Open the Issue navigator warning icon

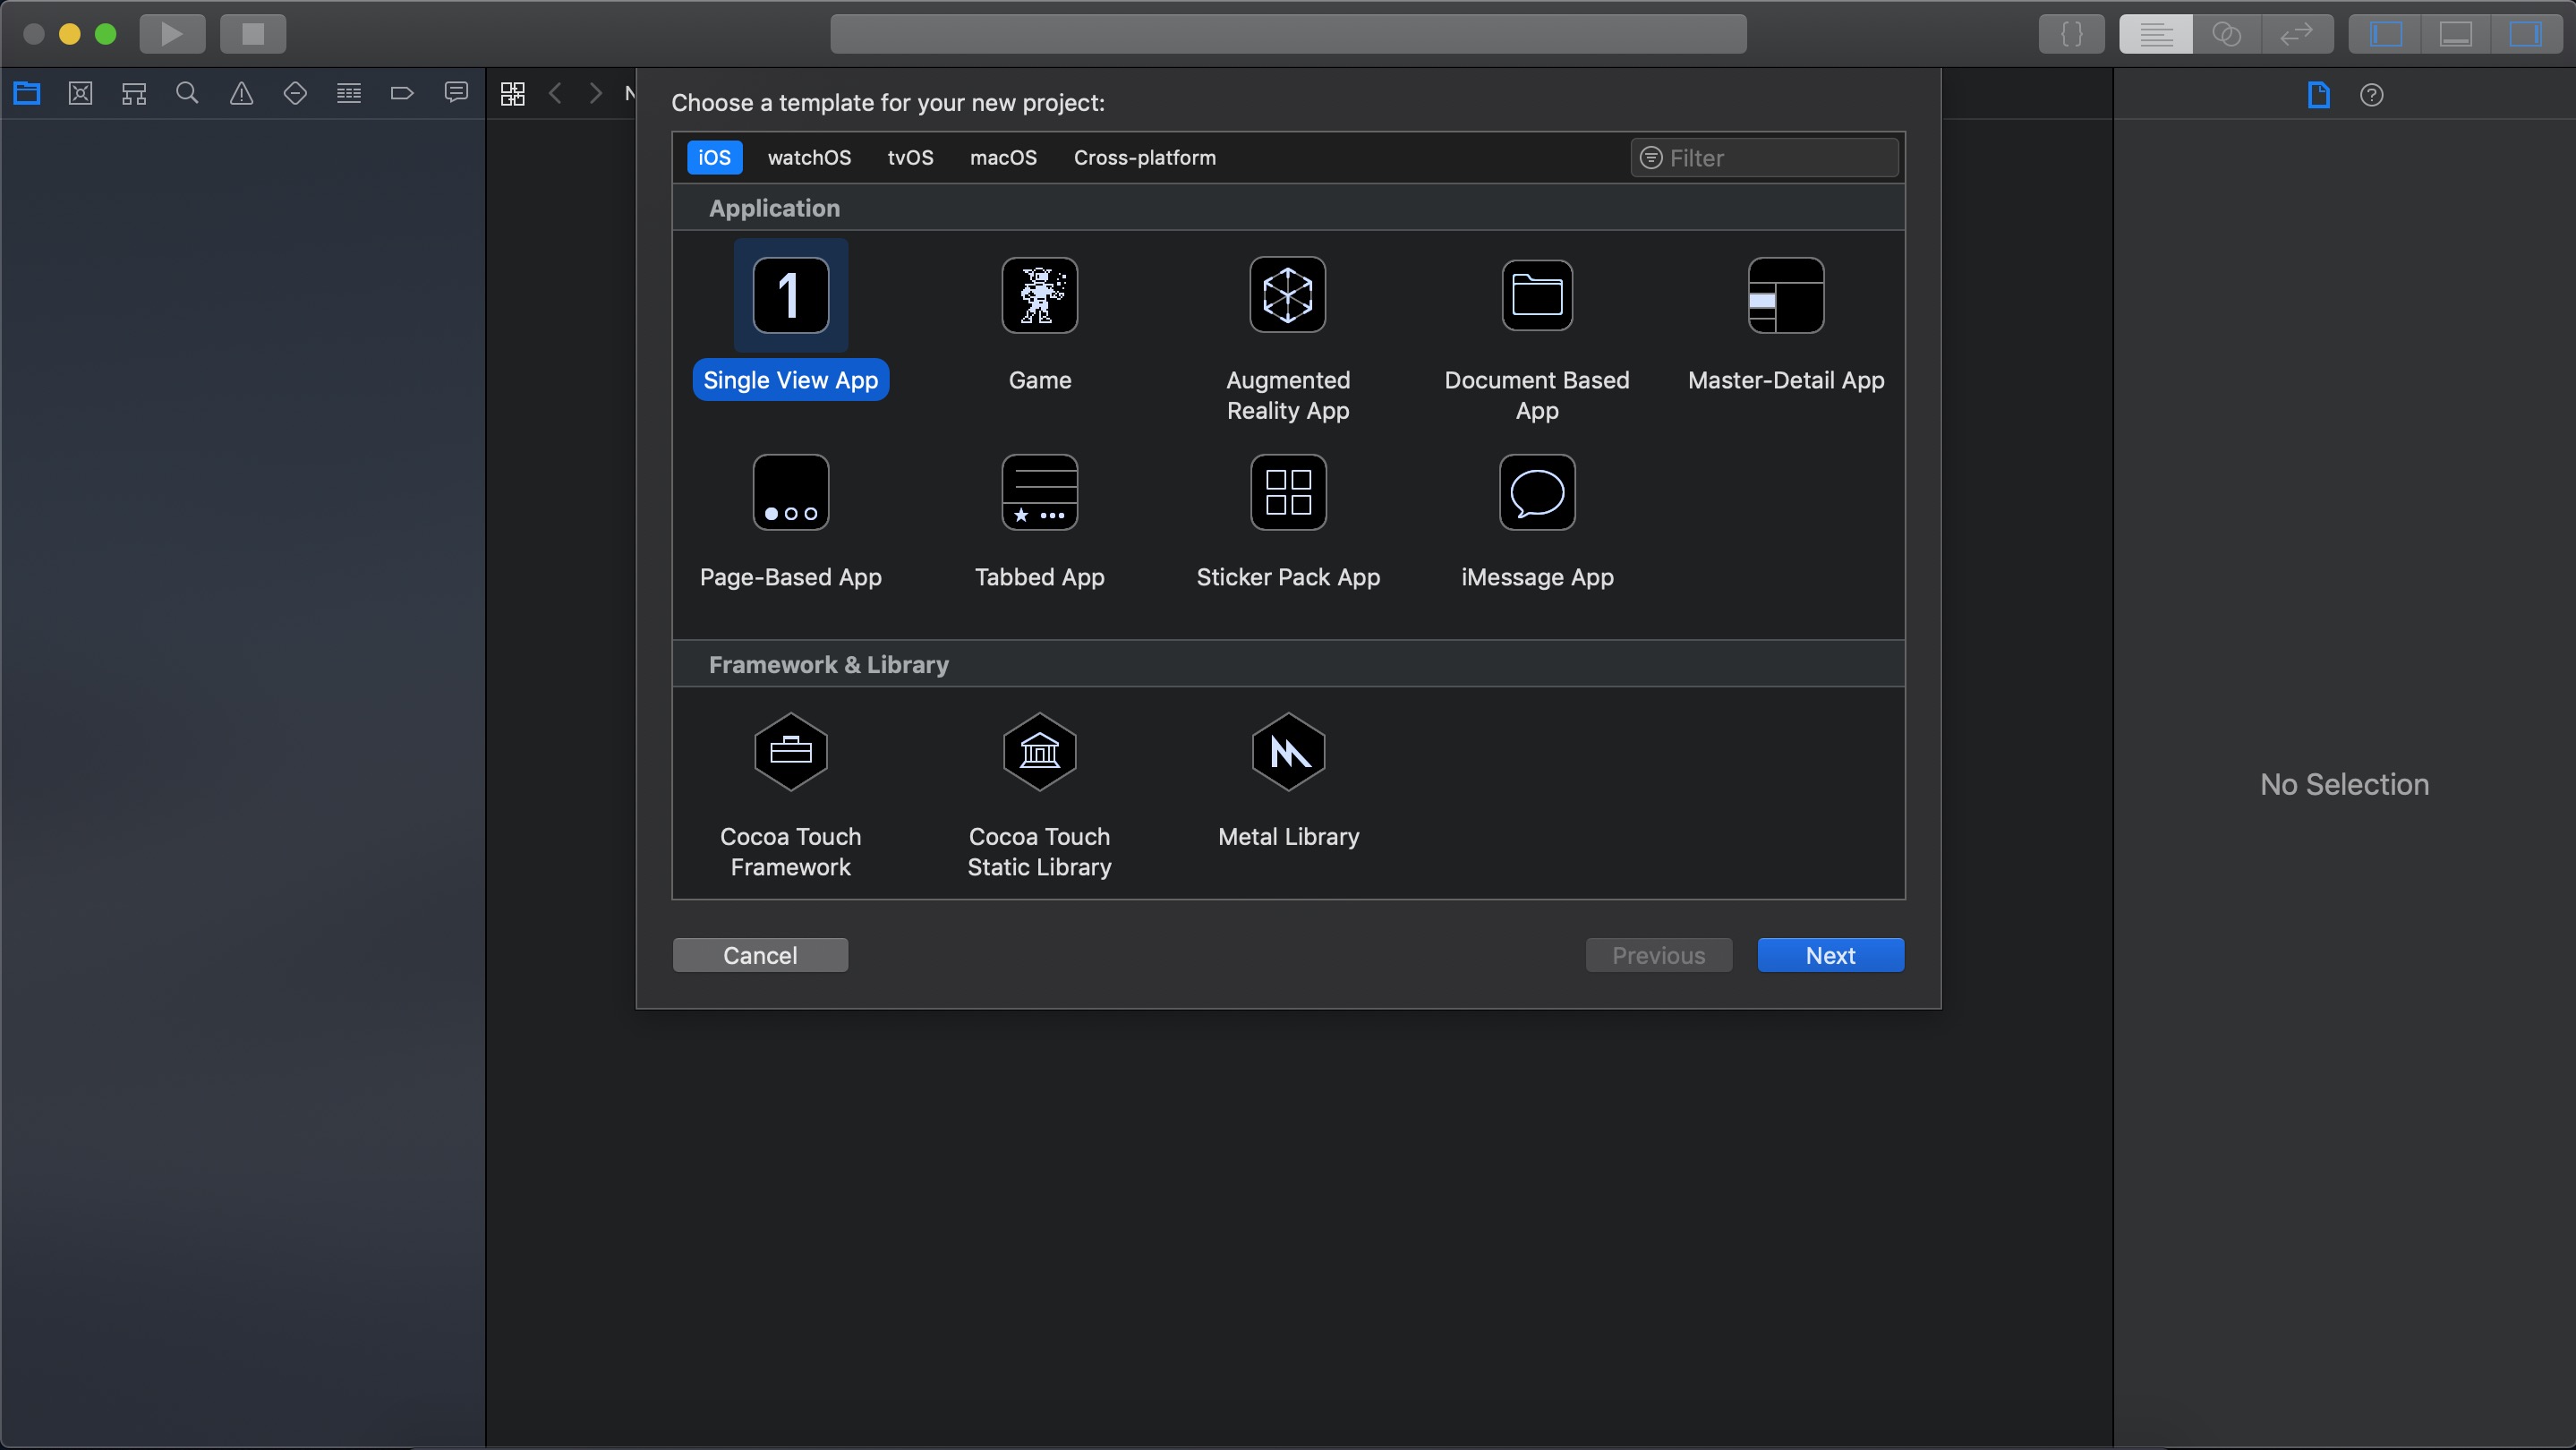click(241, 94)
